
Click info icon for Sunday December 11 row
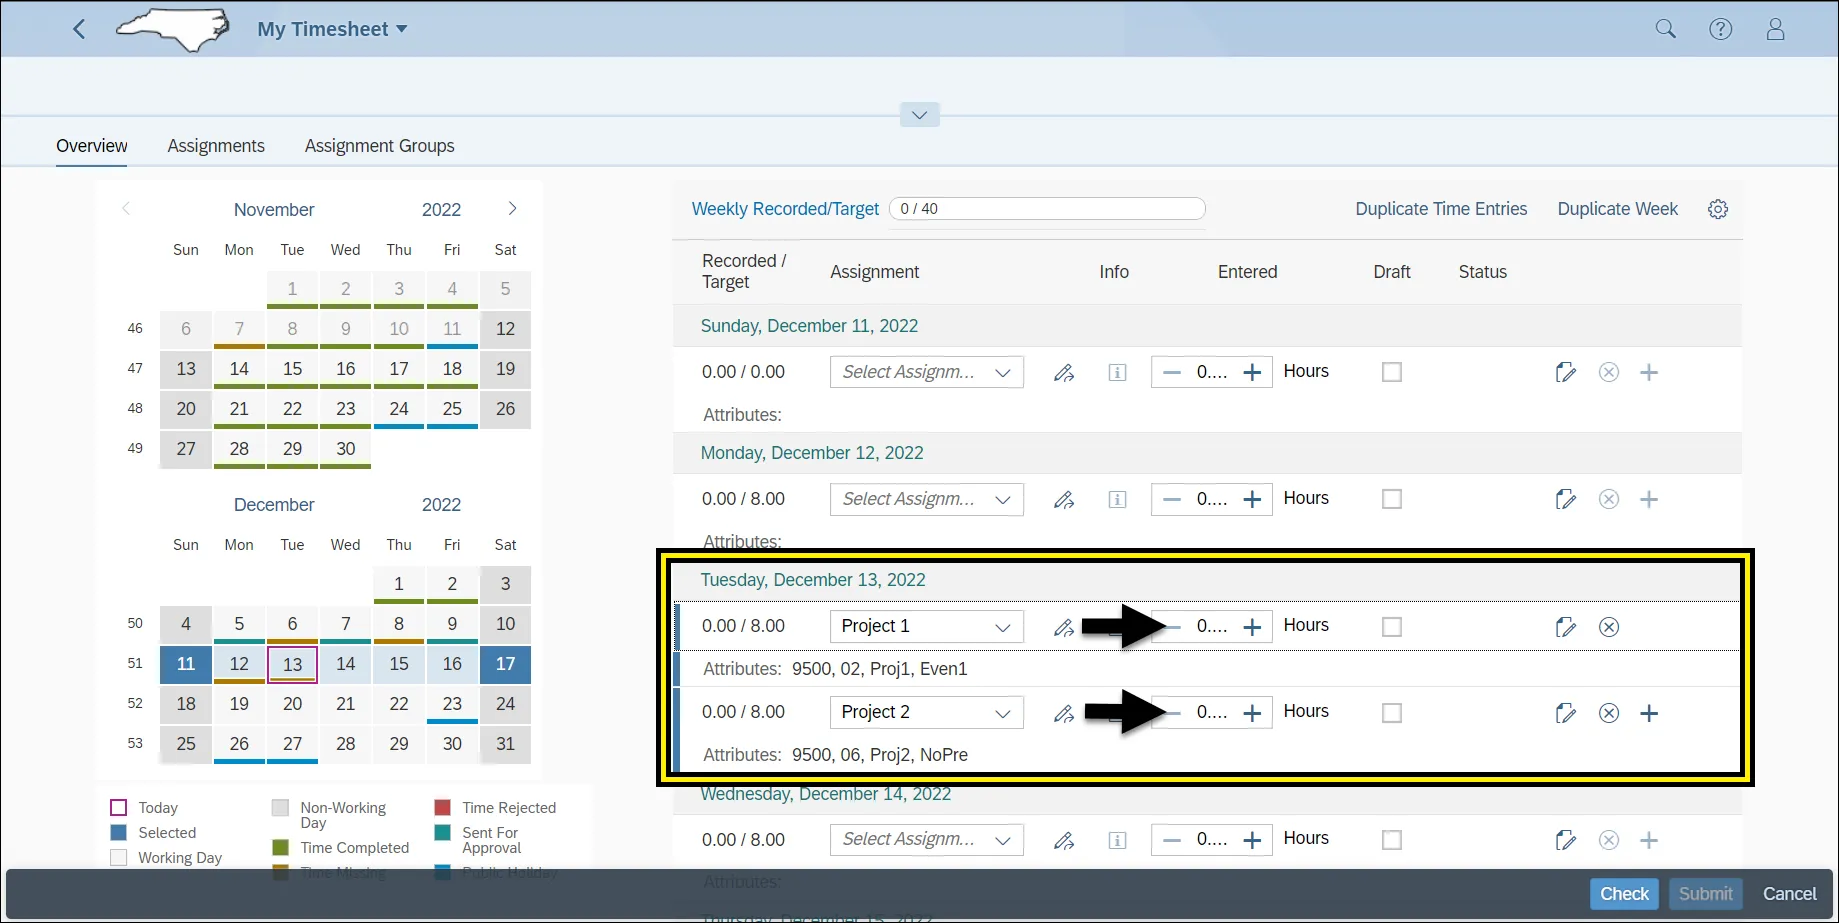tap(1117, 372)
